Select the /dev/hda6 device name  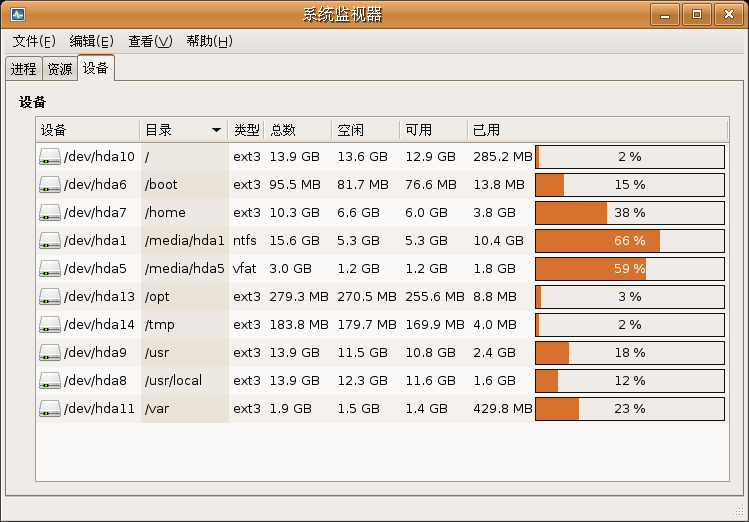(96, 185)
